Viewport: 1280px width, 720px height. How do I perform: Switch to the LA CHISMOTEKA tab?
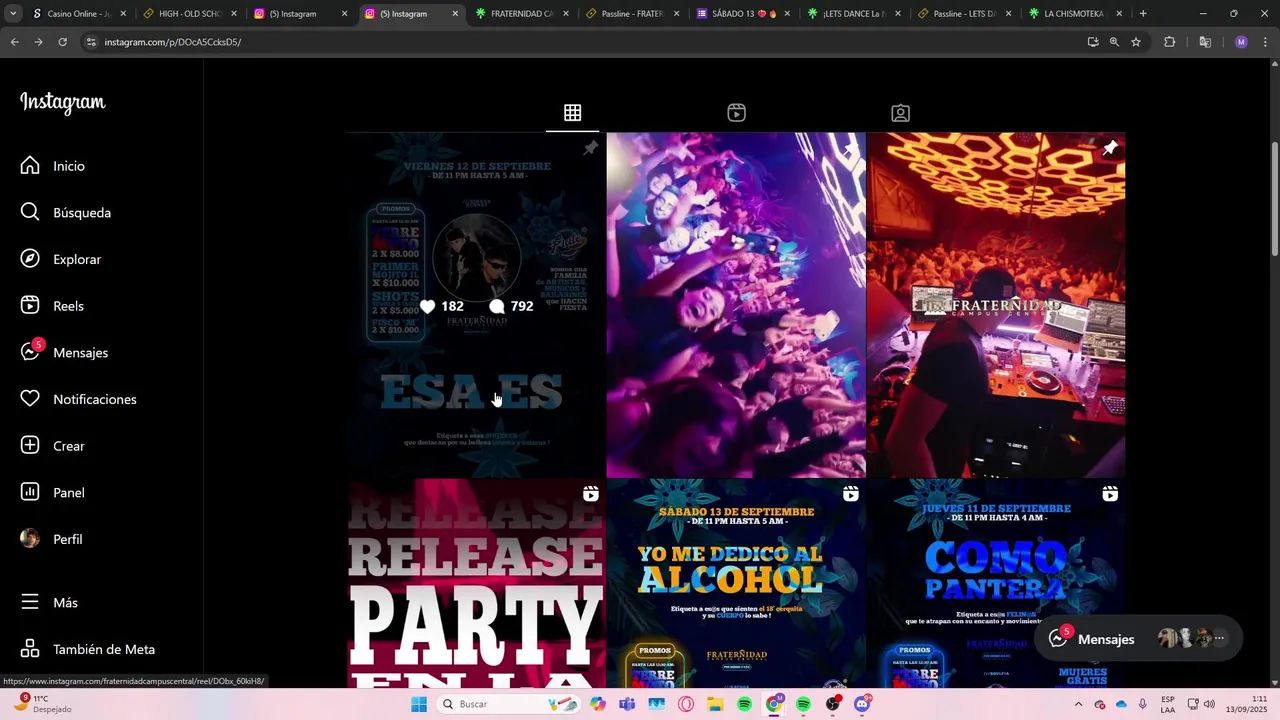pos(1075,14)
